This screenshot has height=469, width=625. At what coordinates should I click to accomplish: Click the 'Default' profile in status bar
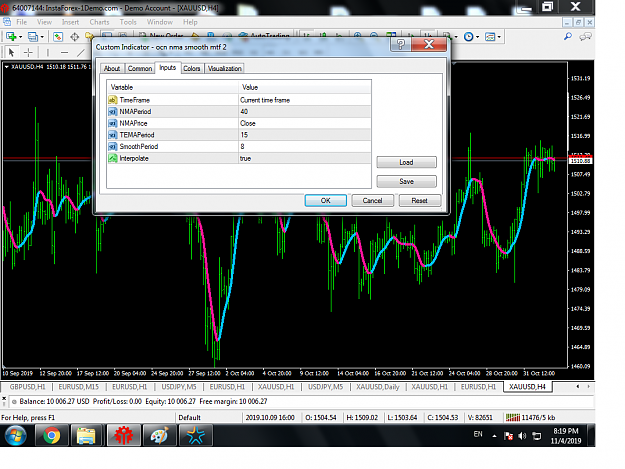pyautogui.click(x=189, y=418)
